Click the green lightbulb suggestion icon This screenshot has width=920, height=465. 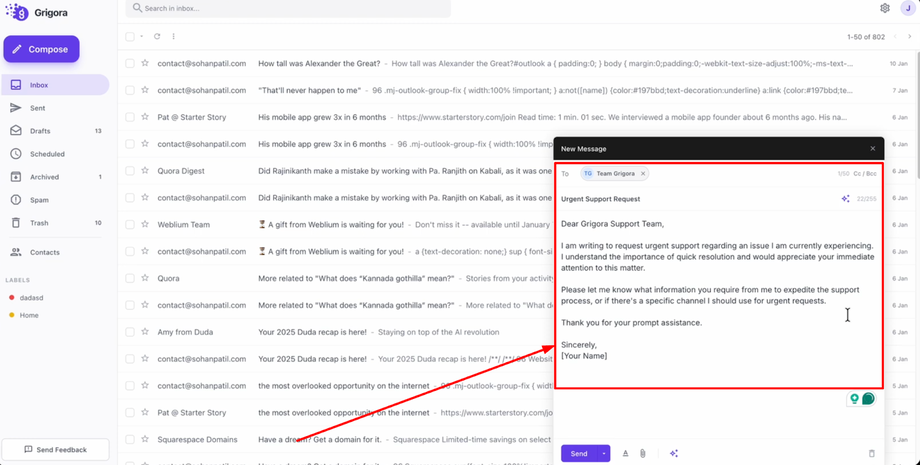pos(854,399)
